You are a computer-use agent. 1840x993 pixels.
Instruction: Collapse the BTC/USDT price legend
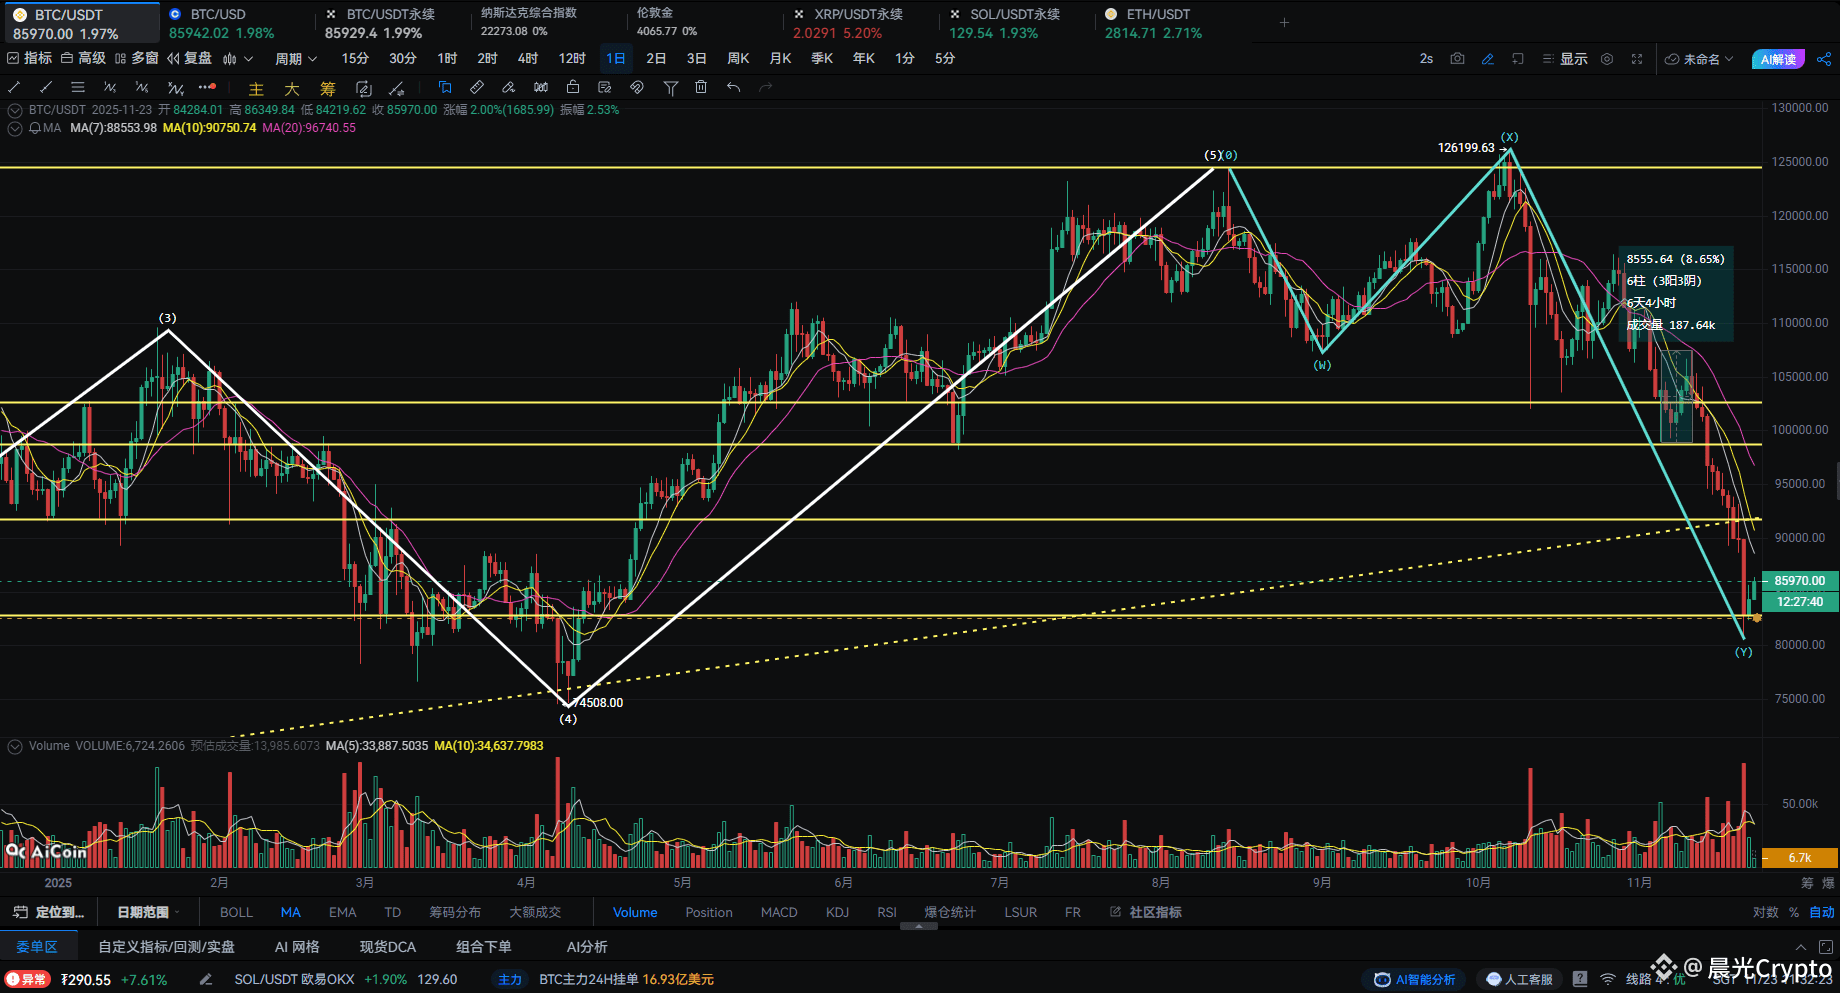(x=15, y=110)
